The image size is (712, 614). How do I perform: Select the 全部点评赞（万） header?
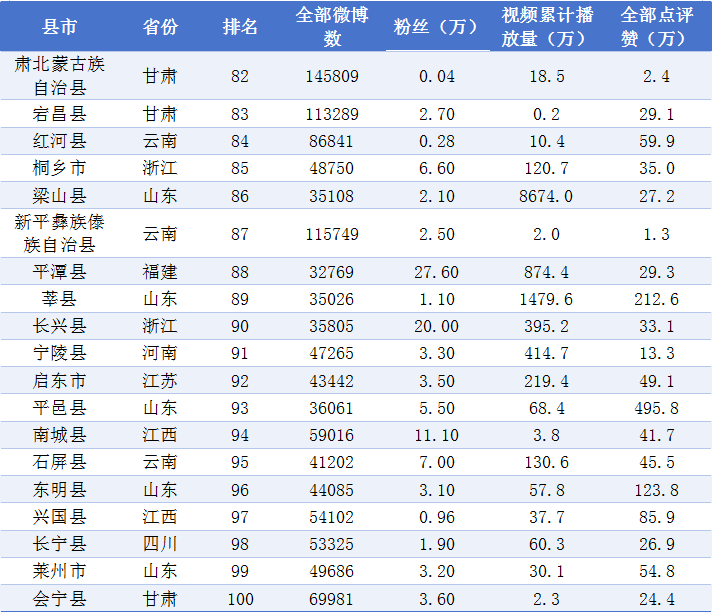click(654, 27)
